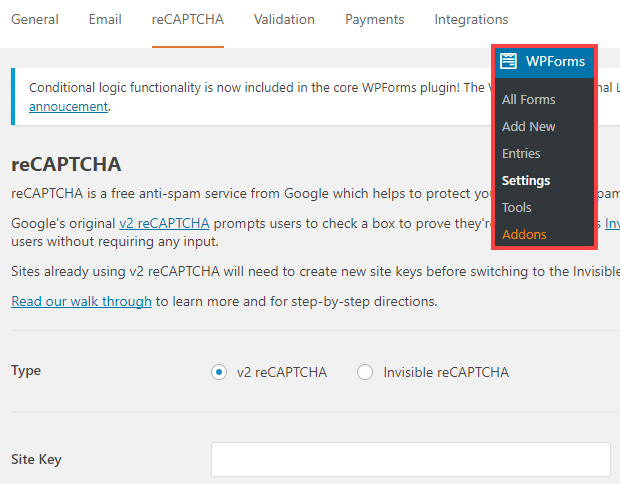The height and width of the screenshot is (484, 620).
Task: Open the Integrations tab
Action: tap(471, 19)
